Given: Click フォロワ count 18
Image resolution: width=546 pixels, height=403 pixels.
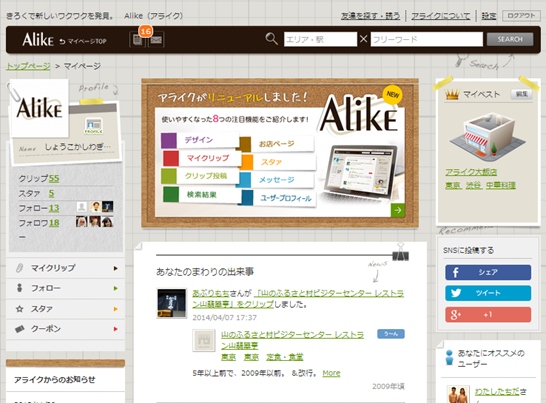Looking at the screenshot, I should tap(54, 223).
